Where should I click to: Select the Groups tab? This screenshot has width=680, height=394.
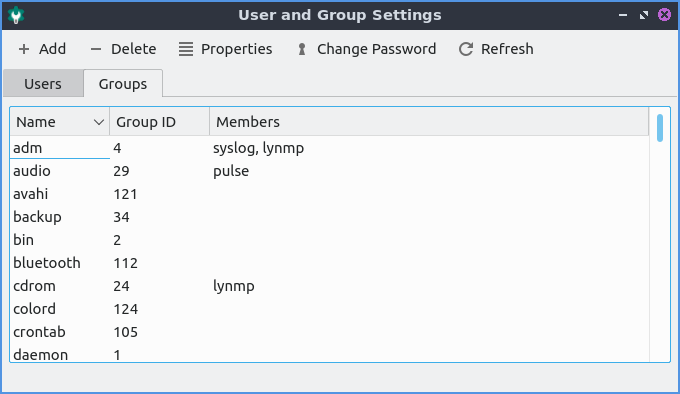coord(123,84)
